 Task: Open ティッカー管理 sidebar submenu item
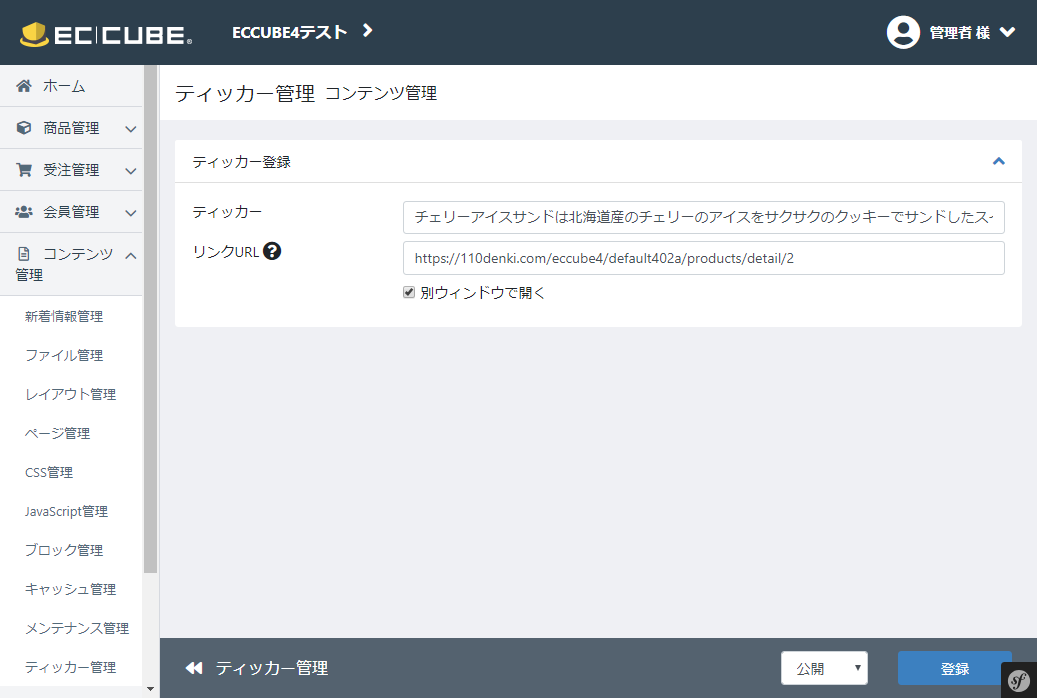71,668
